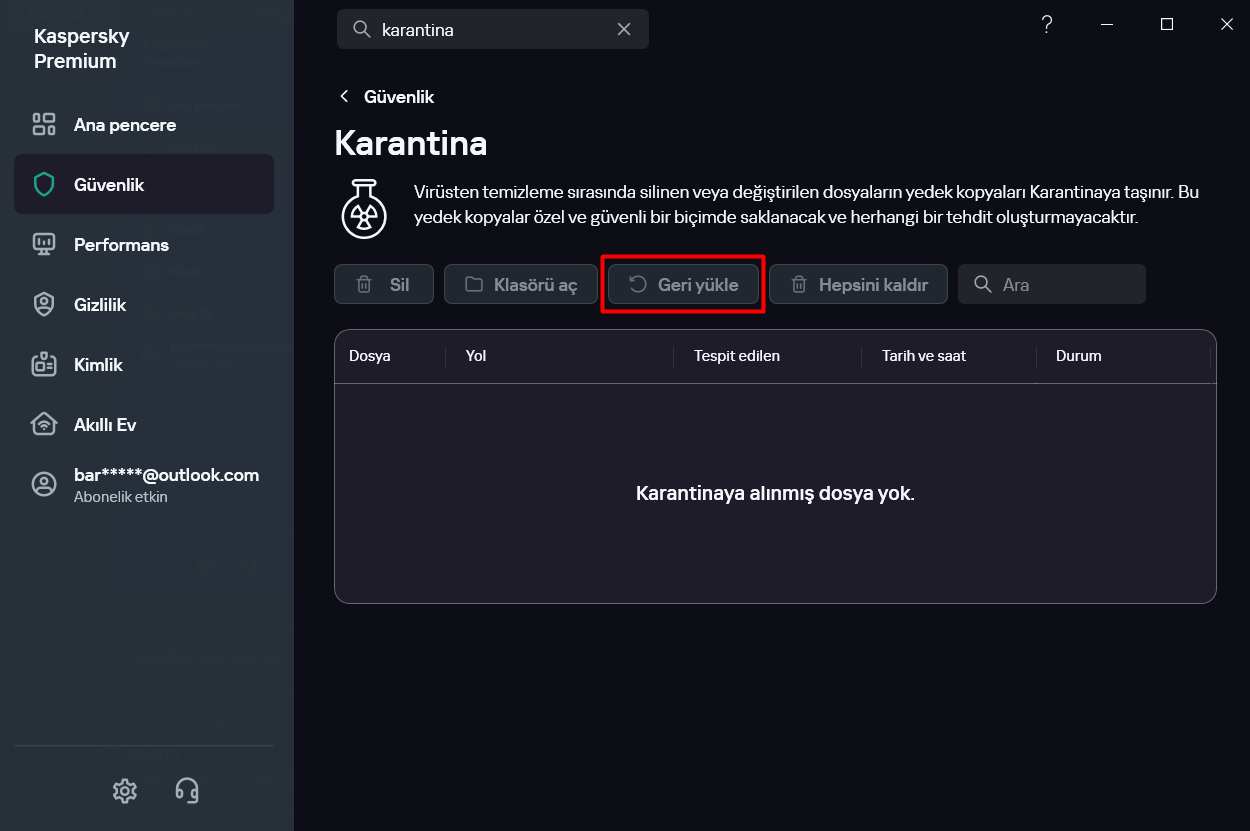Image resolution: width=1250 pixels, height=831 pixels.
Task: Maximize the Kaspersky window
Action: (x=1167, y=25)
